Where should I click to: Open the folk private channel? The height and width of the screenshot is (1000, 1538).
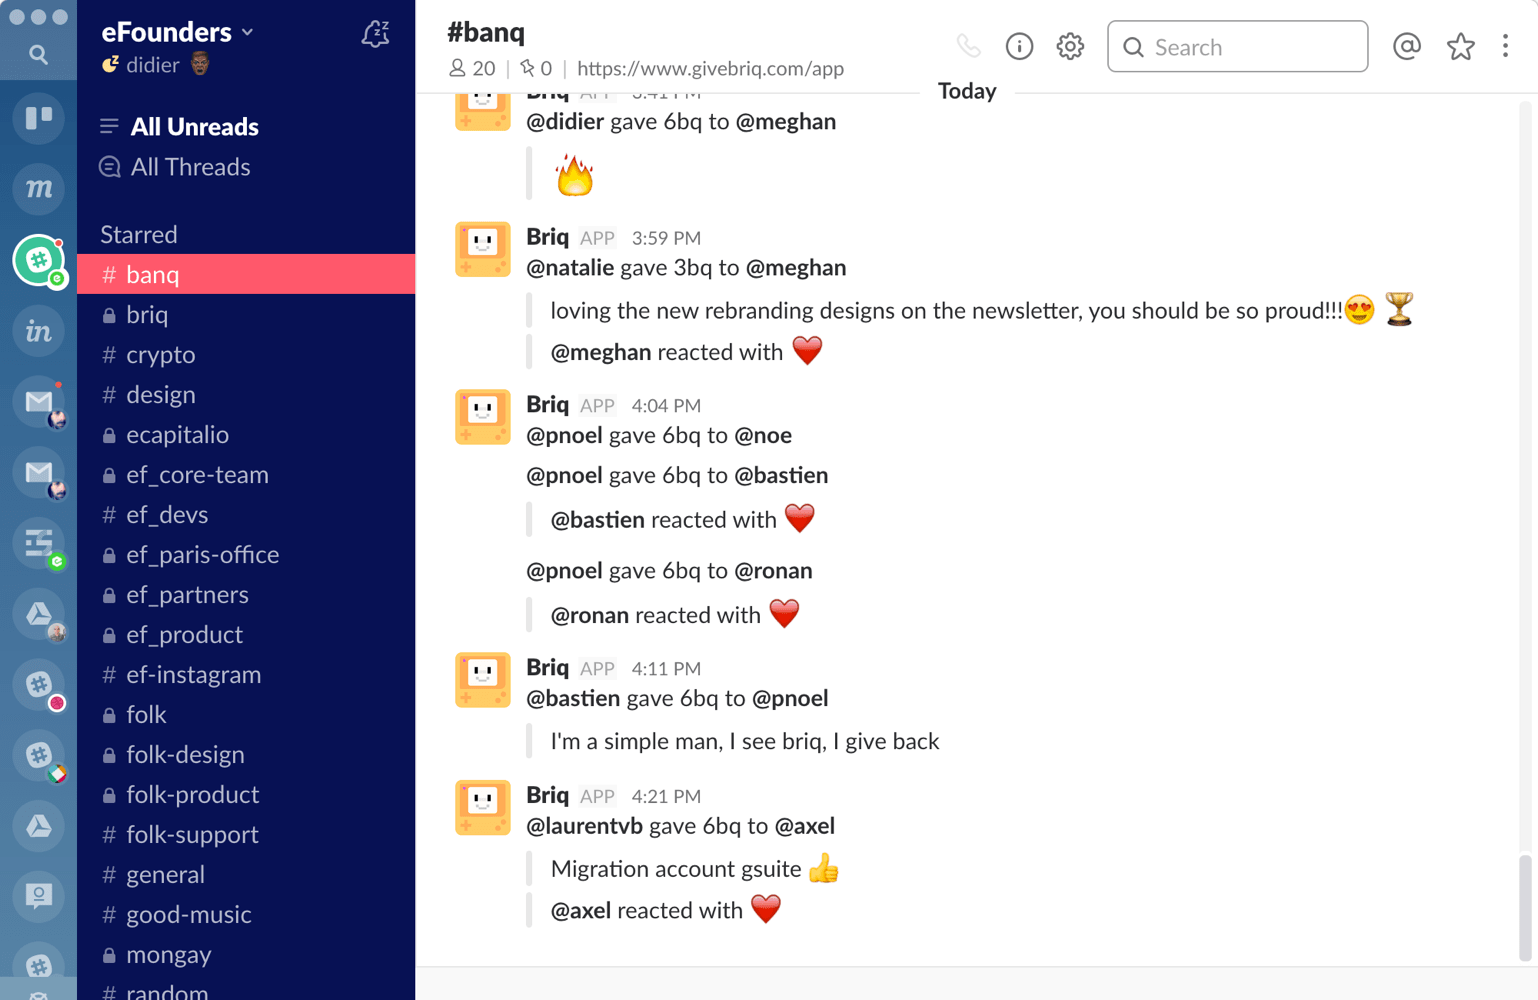246,714
